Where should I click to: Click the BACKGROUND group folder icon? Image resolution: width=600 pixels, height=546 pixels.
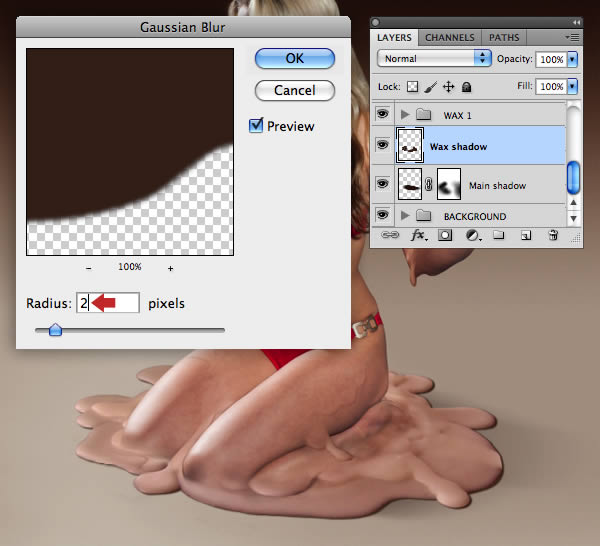424,215
